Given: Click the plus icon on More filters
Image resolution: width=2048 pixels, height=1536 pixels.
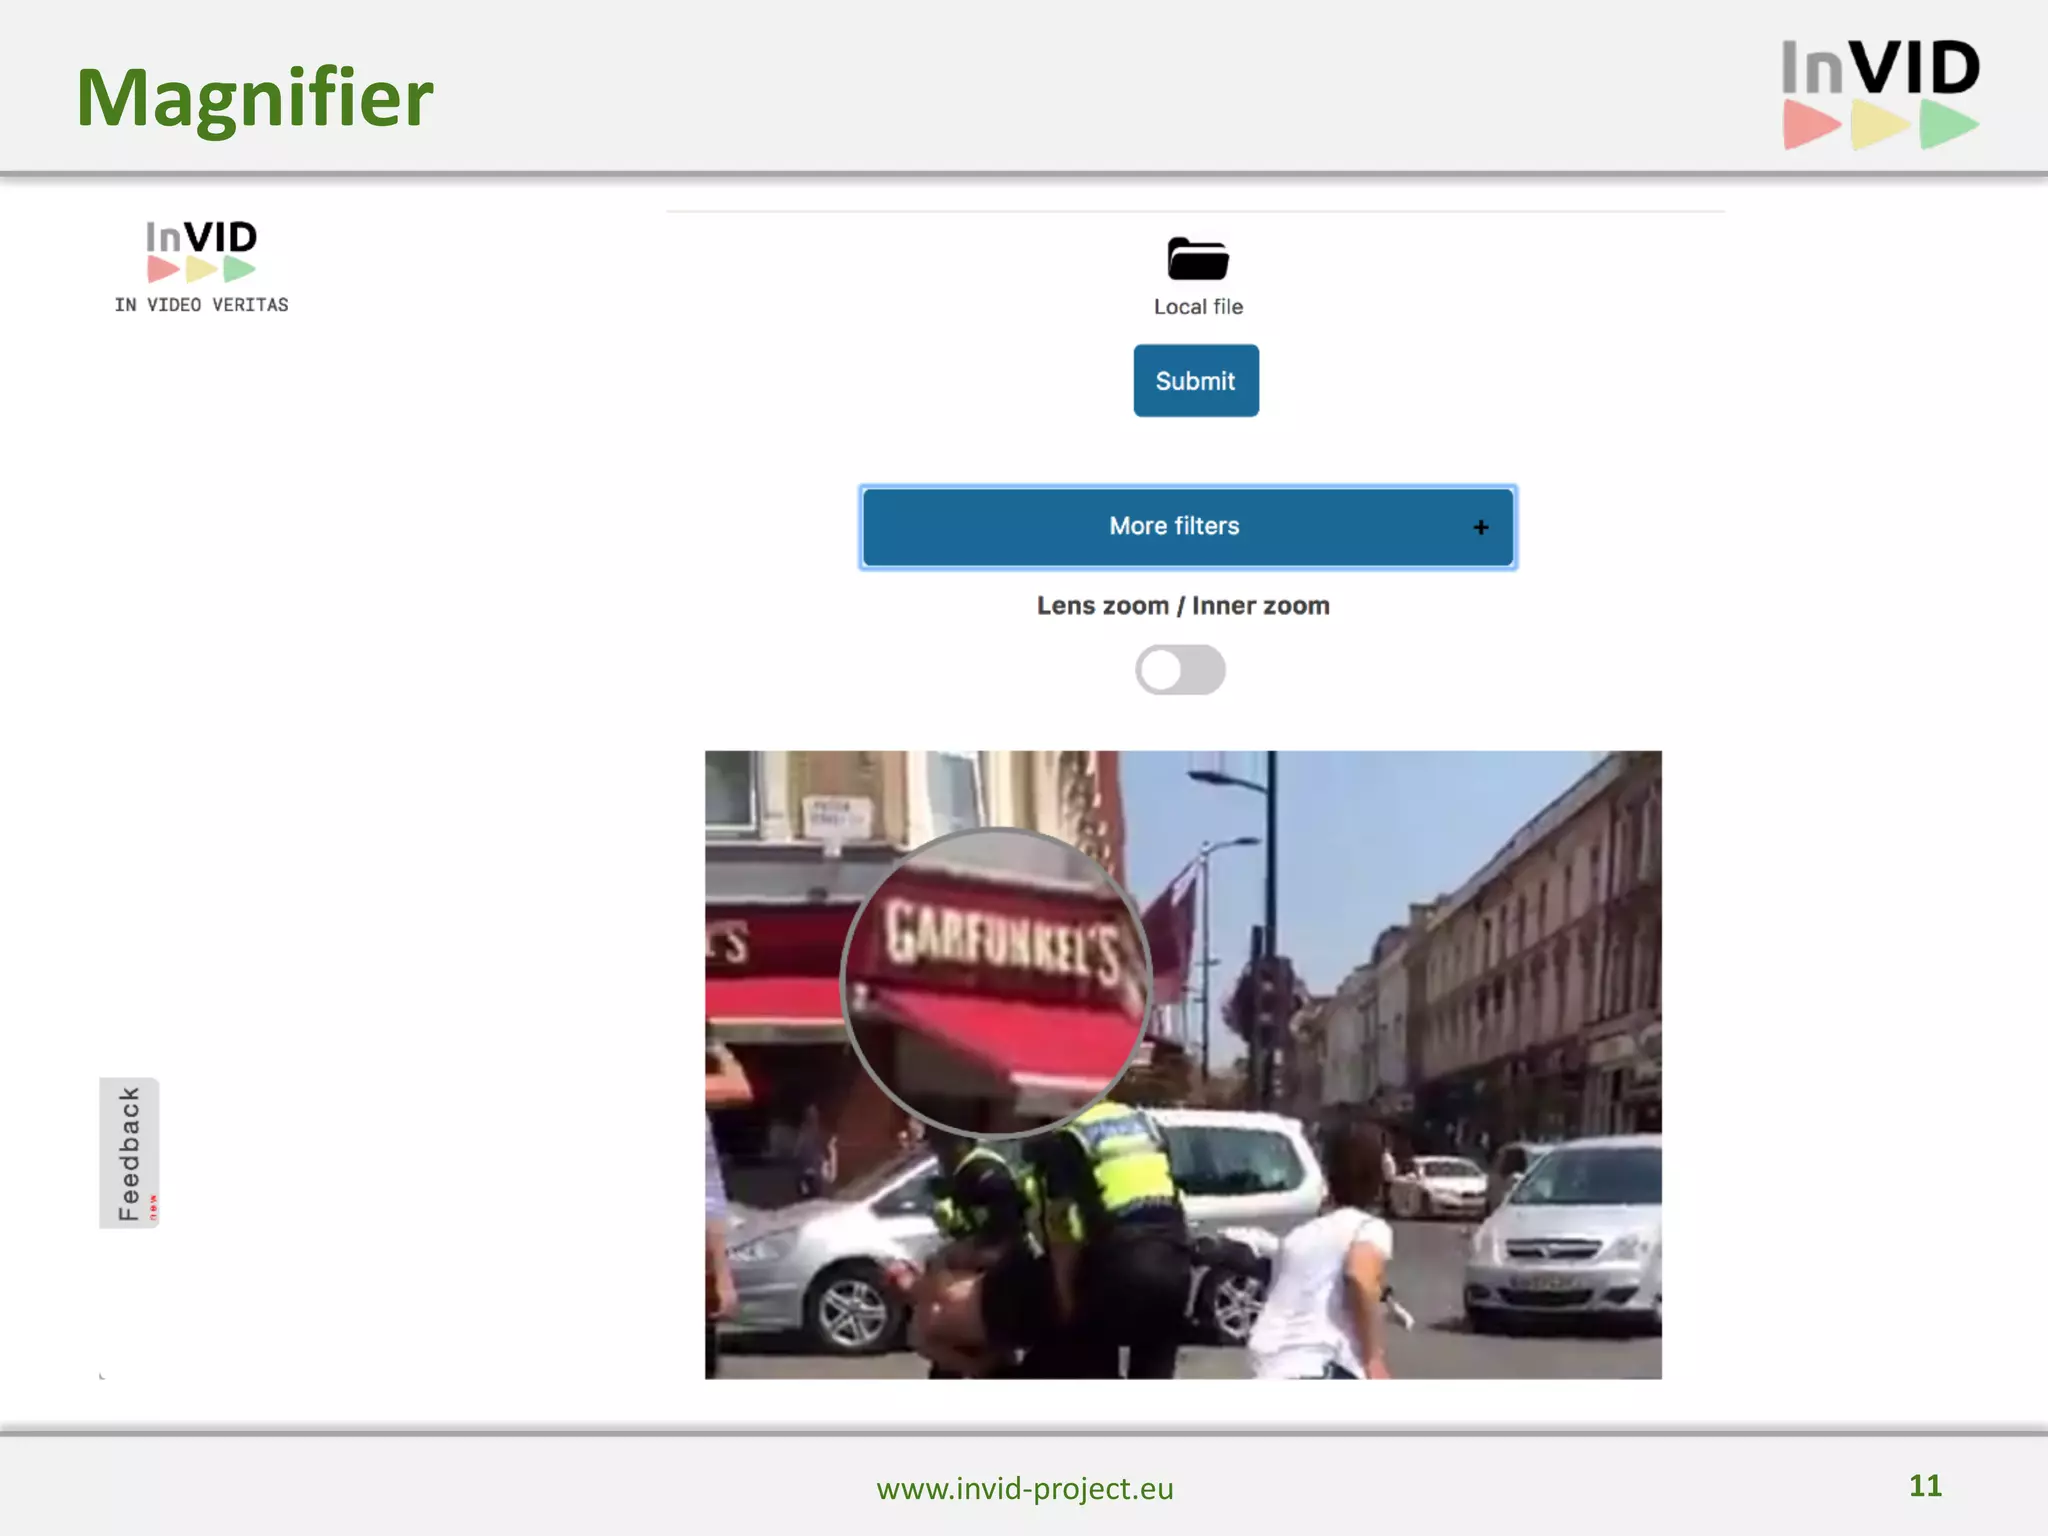Looking at the screenshot, I should [x=1480, y=527].
